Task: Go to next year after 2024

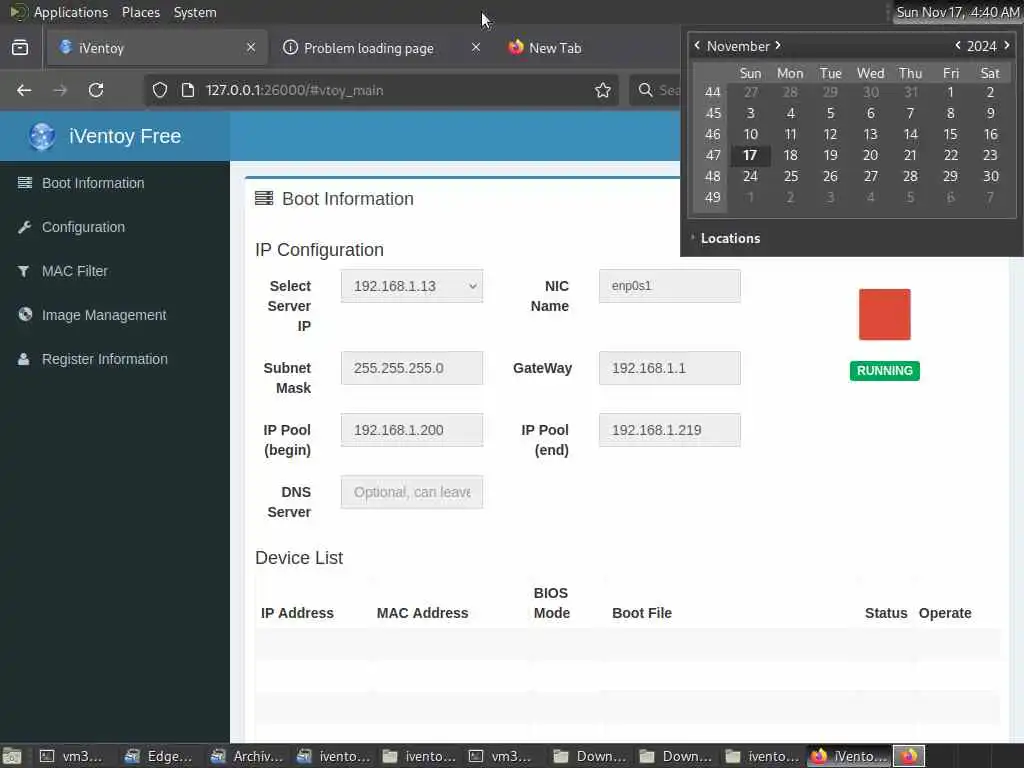Action: click(x=1007, y=45)
